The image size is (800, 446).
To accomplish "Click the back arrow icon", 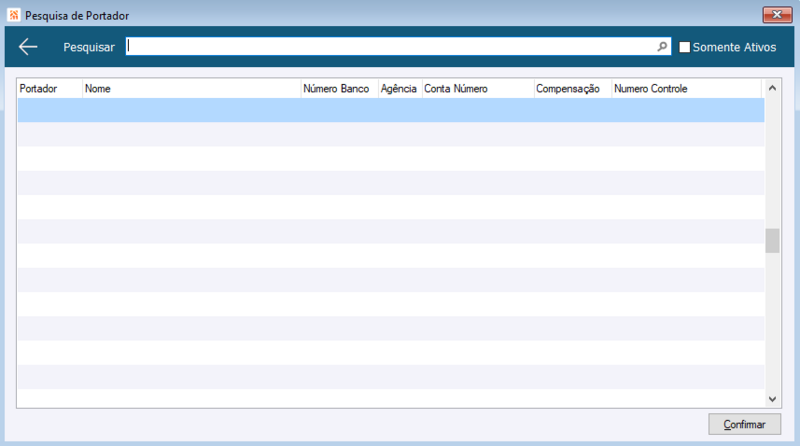I will pyautogui.click(x=28, y=47).
